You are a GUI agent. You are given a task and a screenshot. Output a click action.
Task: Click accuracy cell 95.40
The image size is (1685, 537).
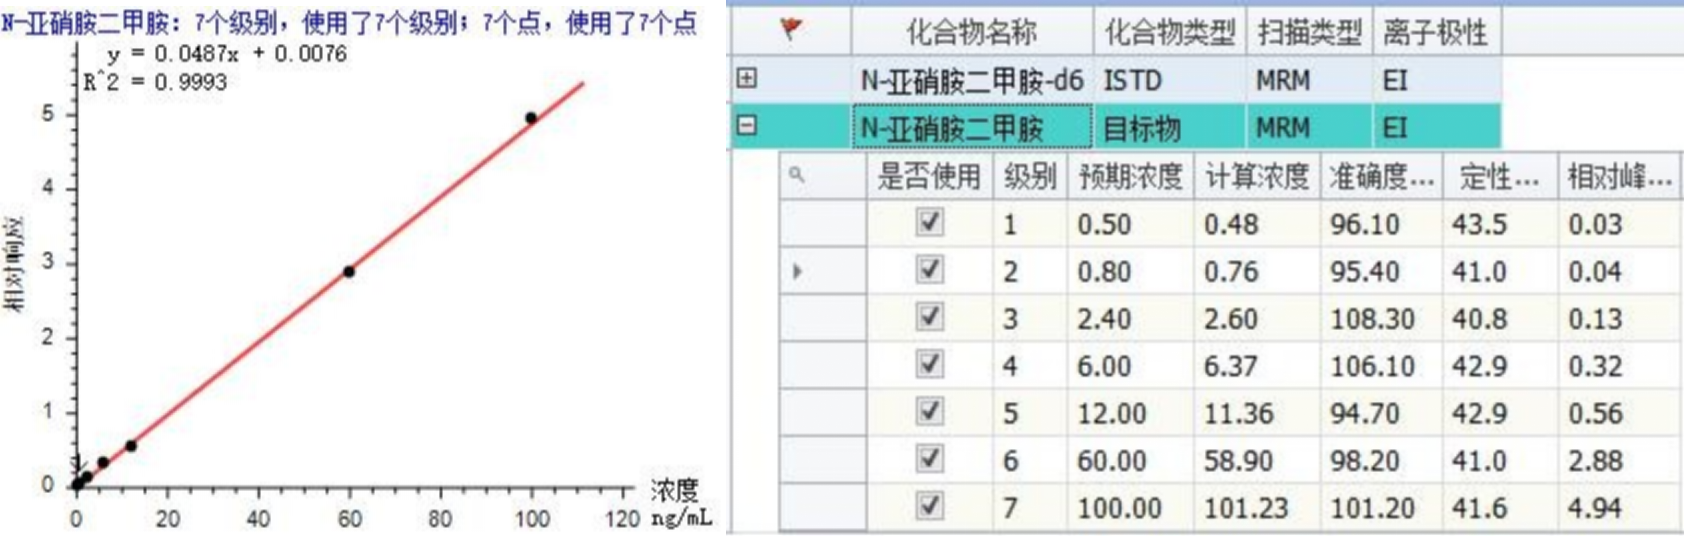point(1381,271)
